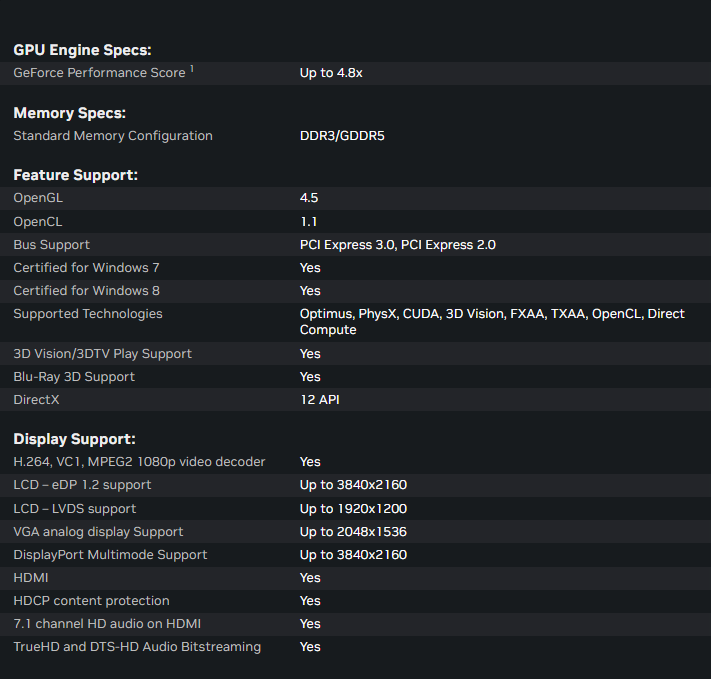Click the Feature Support heading
This screenshot has width=711, height=679.
pos(75,175)
